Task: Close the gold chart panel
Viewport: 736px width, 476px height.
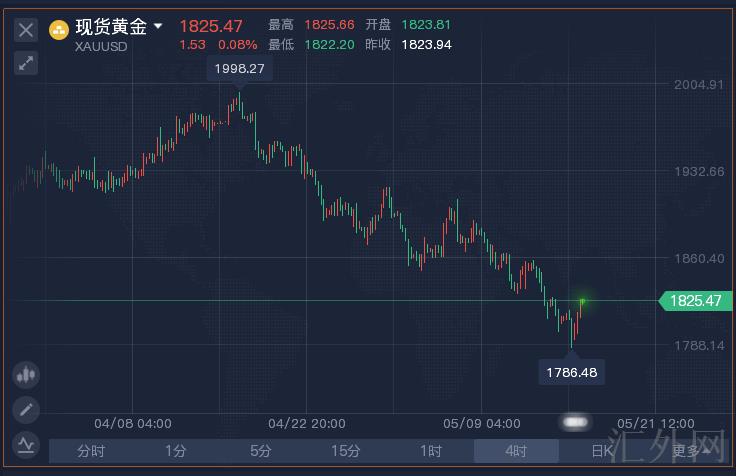Action: pos(26,29)
